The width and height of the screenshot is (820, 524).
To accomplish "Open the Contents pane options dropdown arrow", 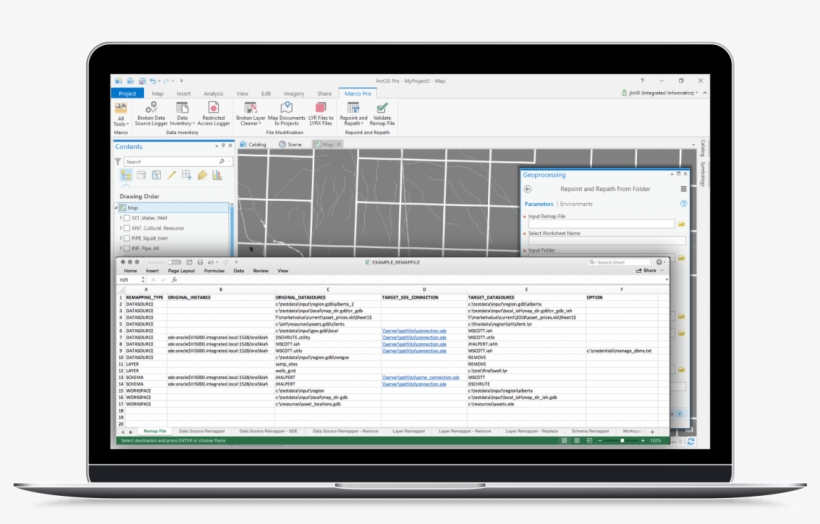I will pos(217,146).
